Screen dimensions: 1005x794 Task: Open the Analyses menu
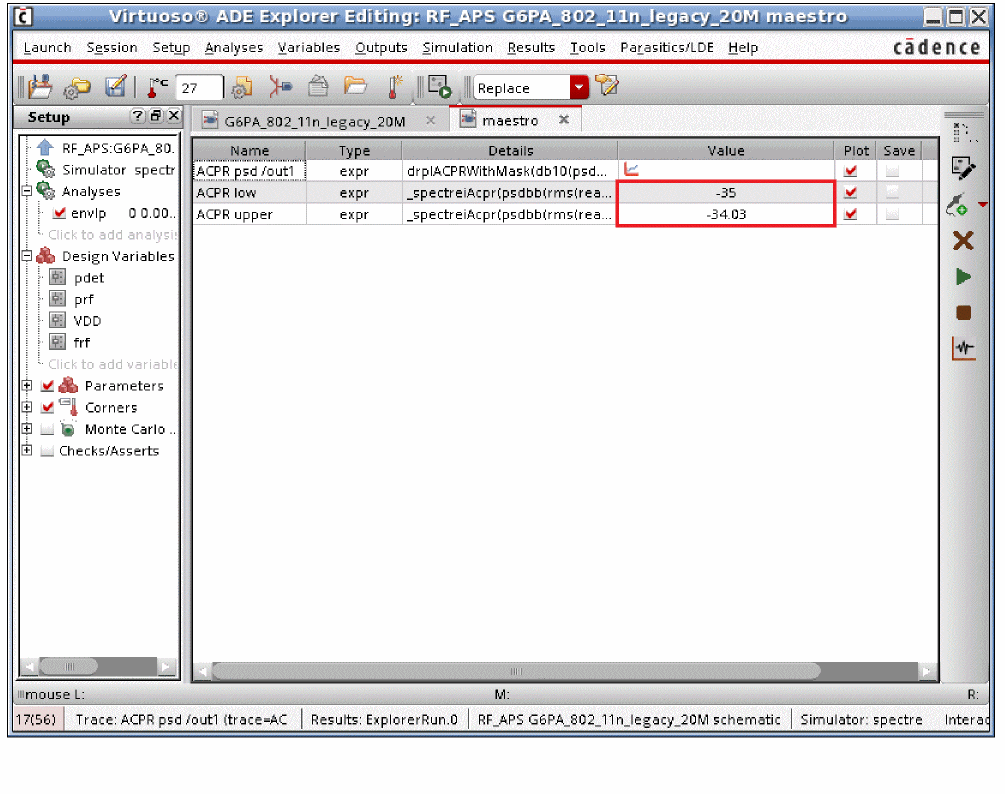click(x=234, y=47)
